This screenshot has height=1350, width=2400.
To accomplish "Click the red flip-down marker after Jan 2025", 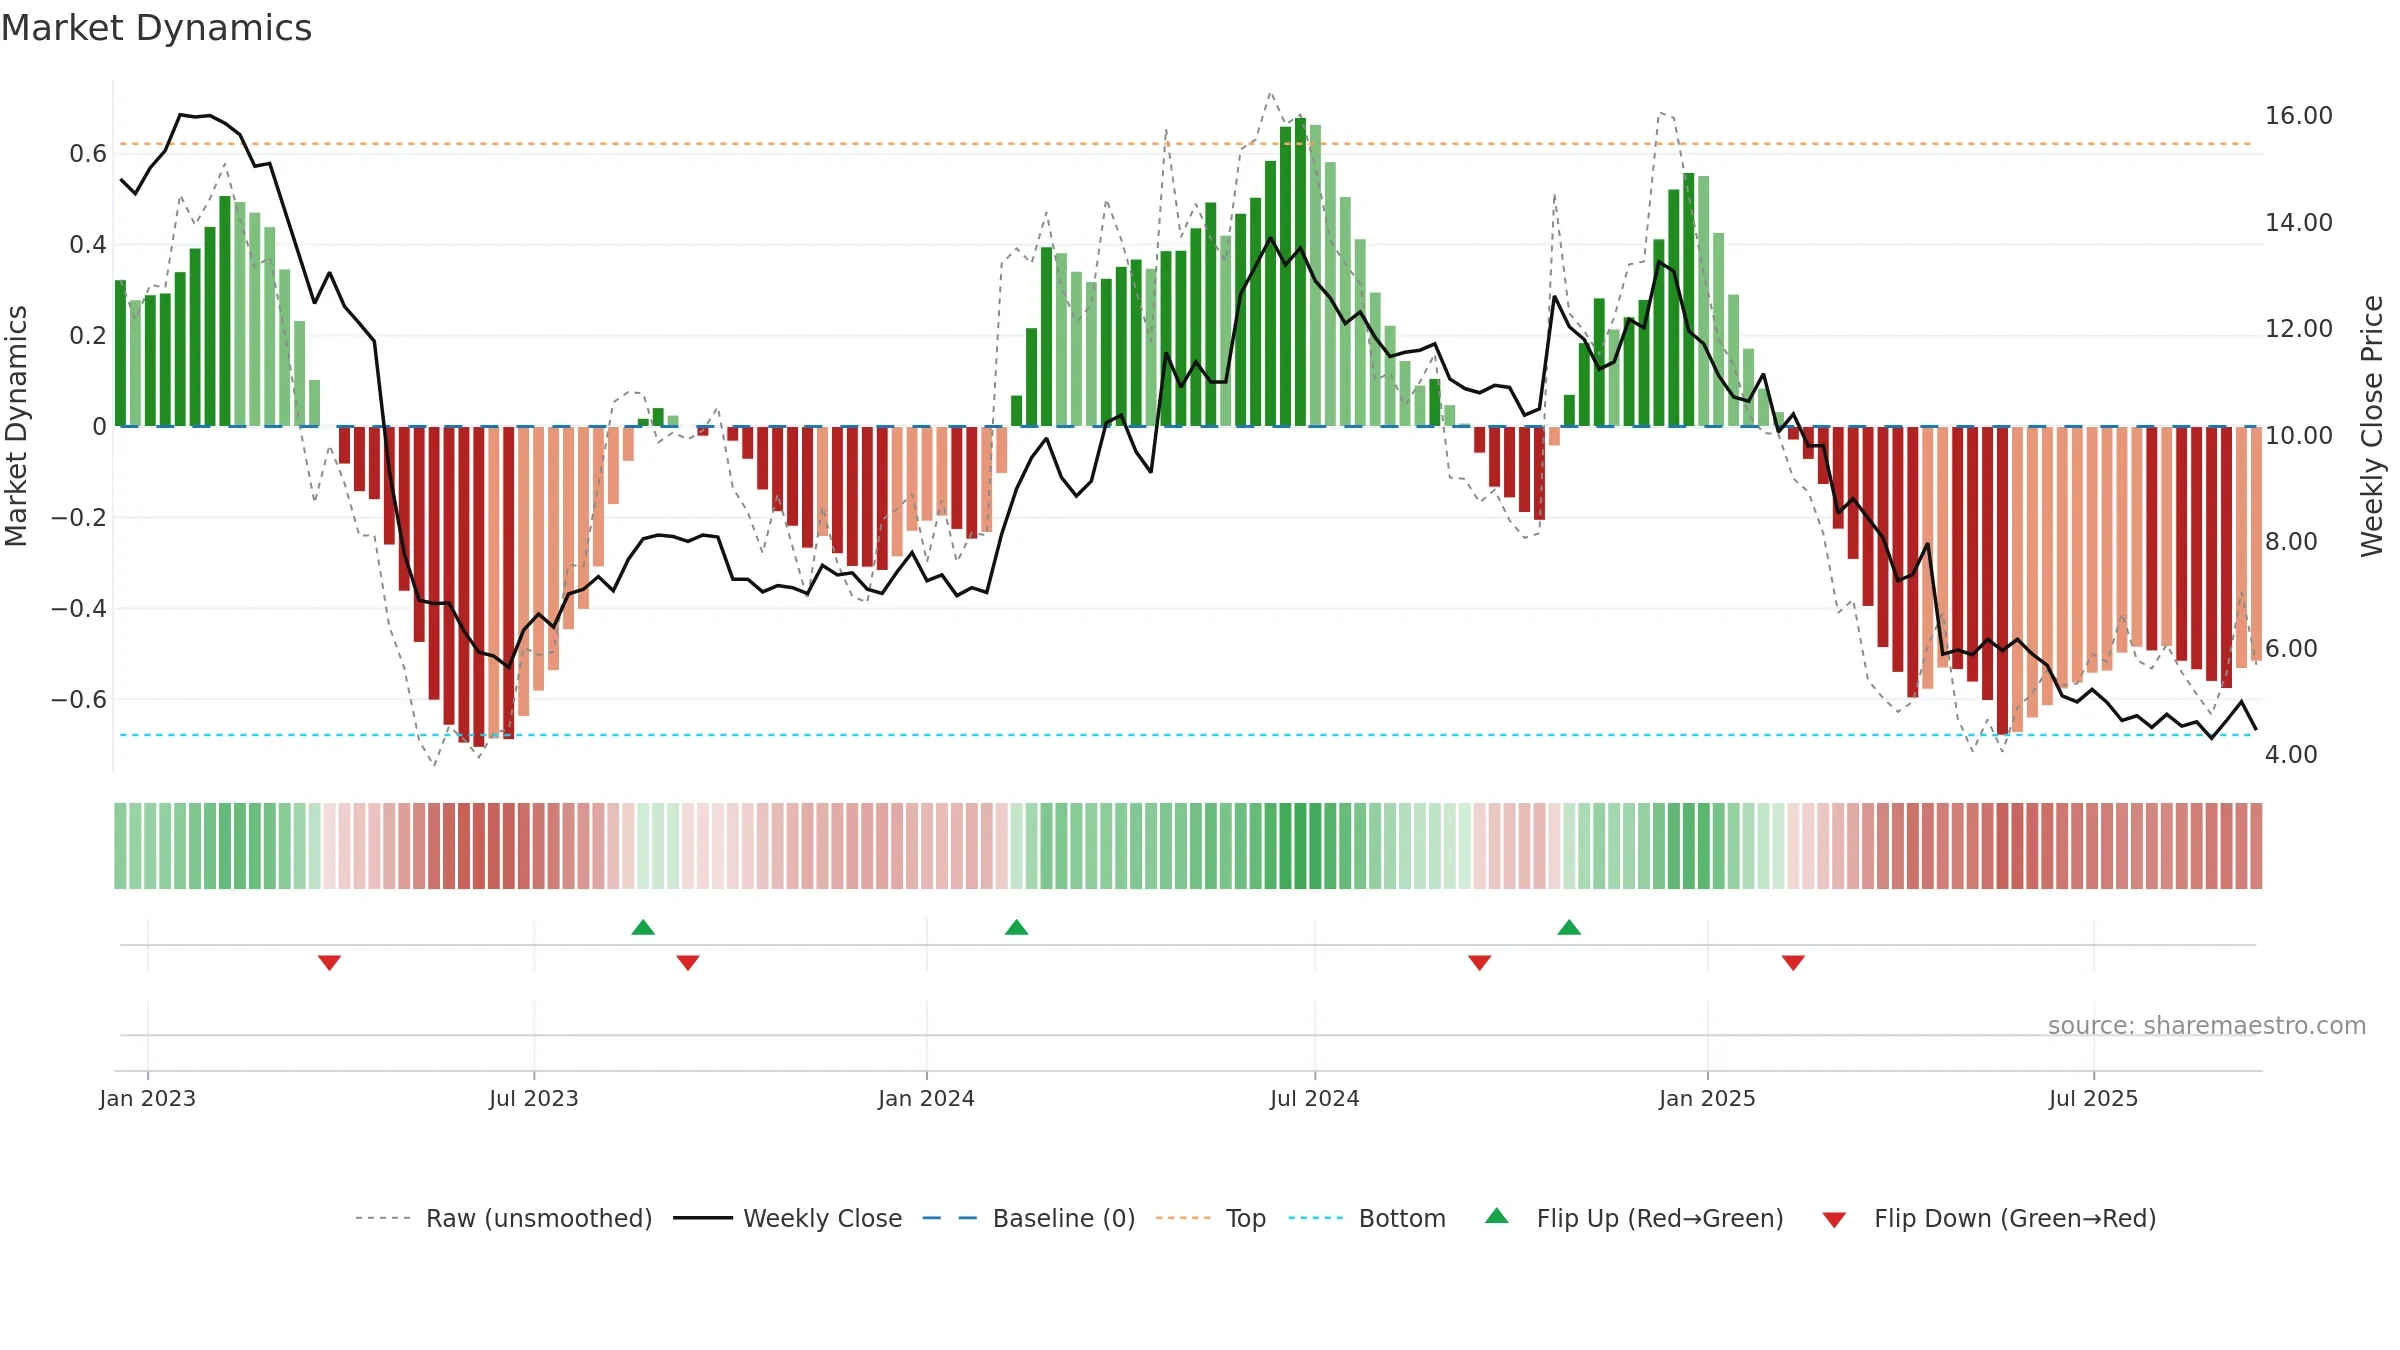I will coord(1793,963).
